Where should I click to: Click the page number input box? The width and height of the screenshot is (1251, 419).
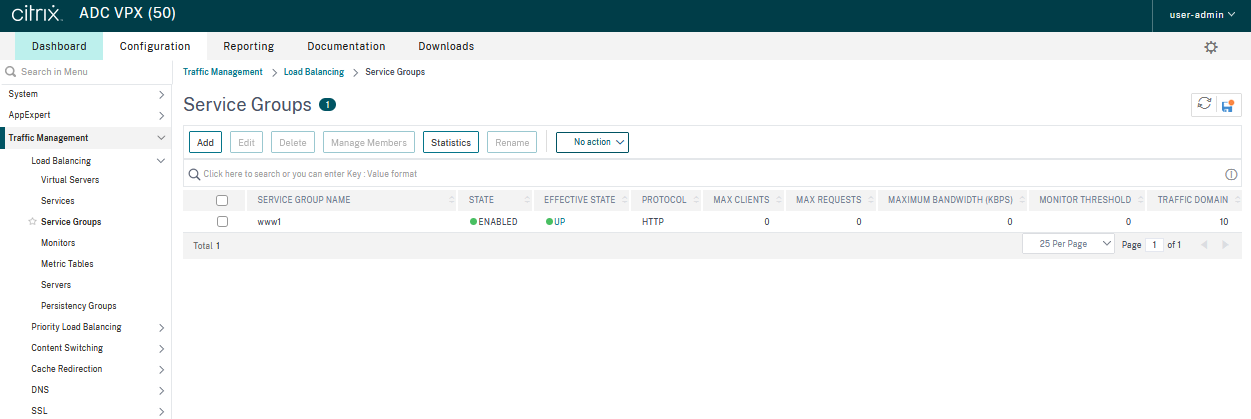coord(1154,244)
